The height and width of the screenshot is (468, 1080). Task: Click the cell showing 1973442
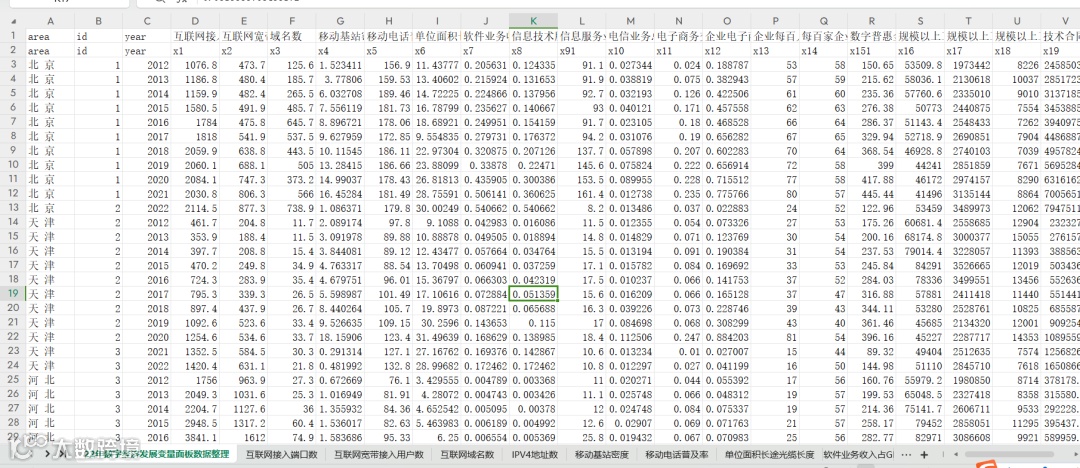pos(968,65)
